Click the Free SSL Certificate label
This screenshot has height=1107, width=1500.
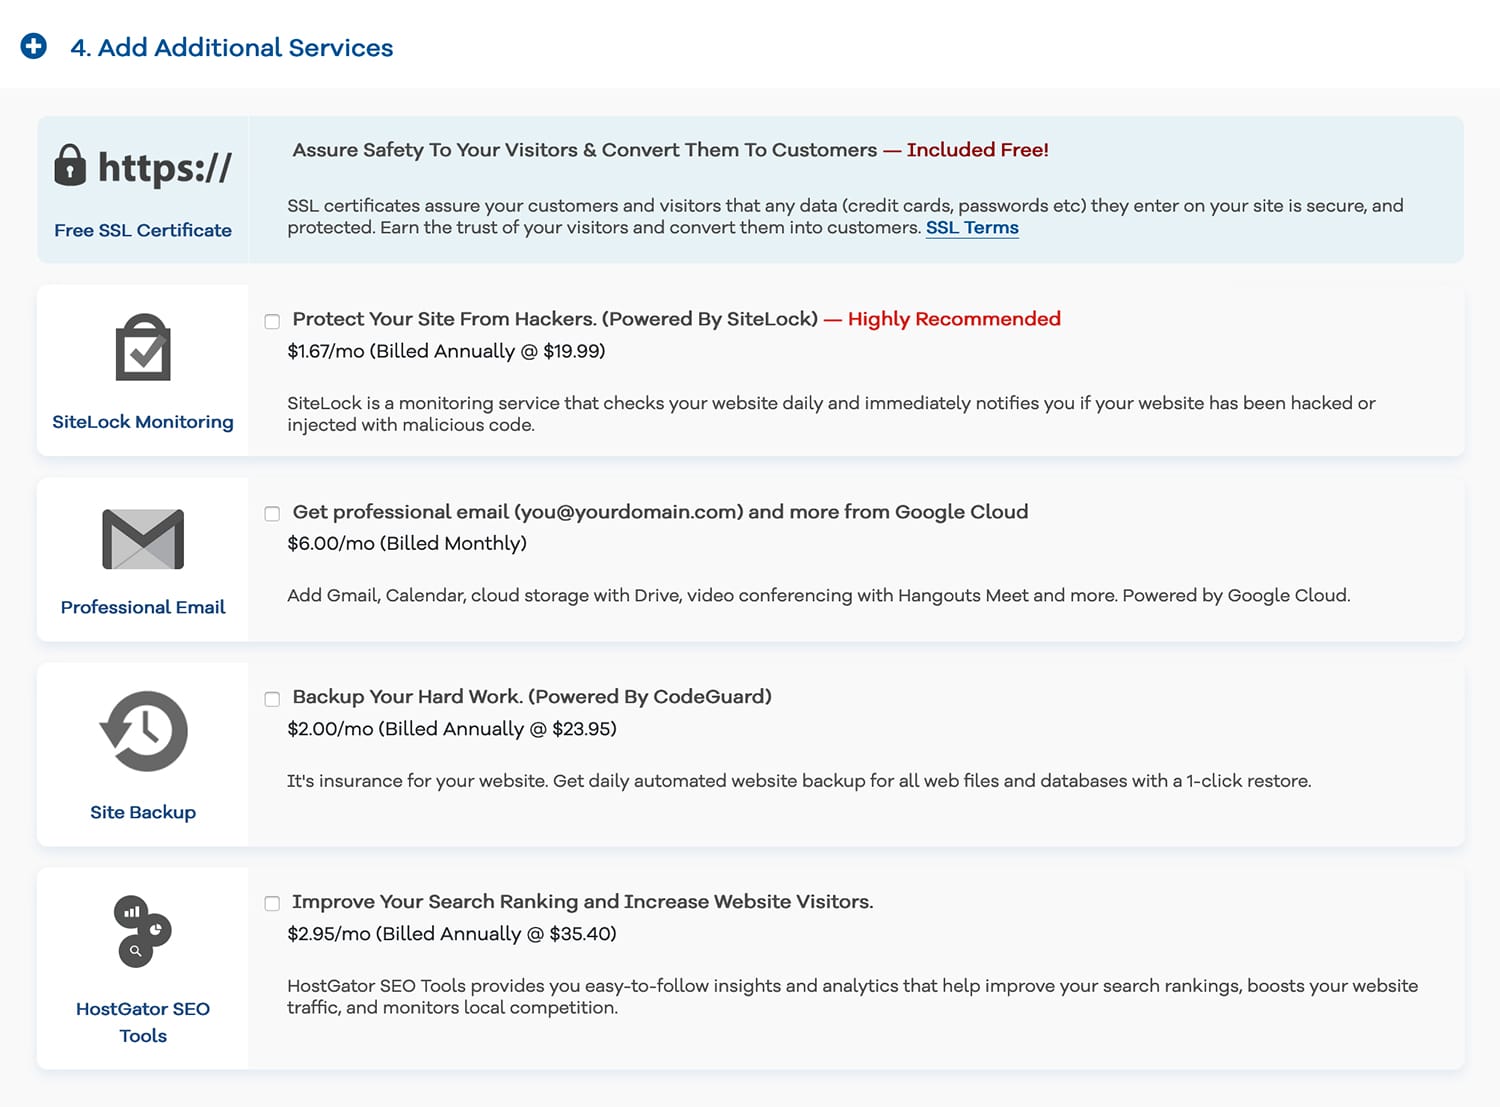pyautogui.click(x=143, y=230)
